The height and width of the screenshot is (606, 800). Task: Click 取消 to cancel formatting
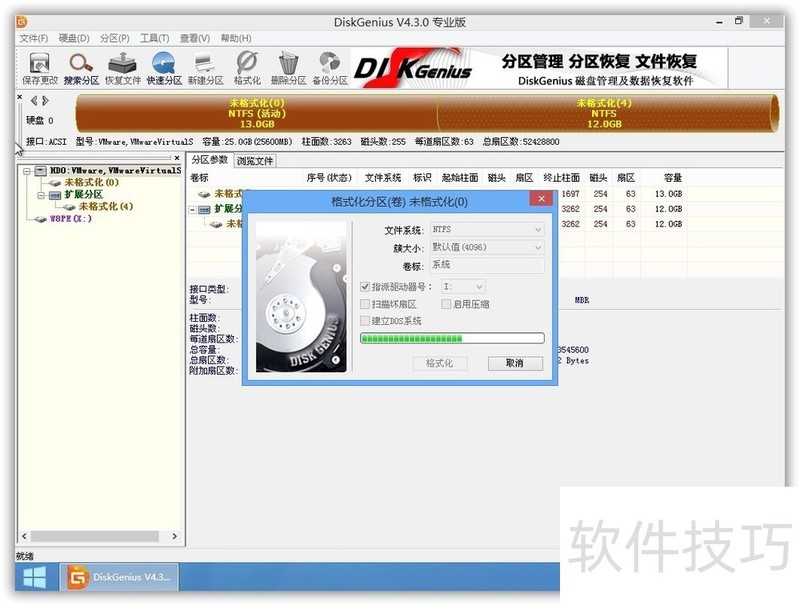[515, 363]
